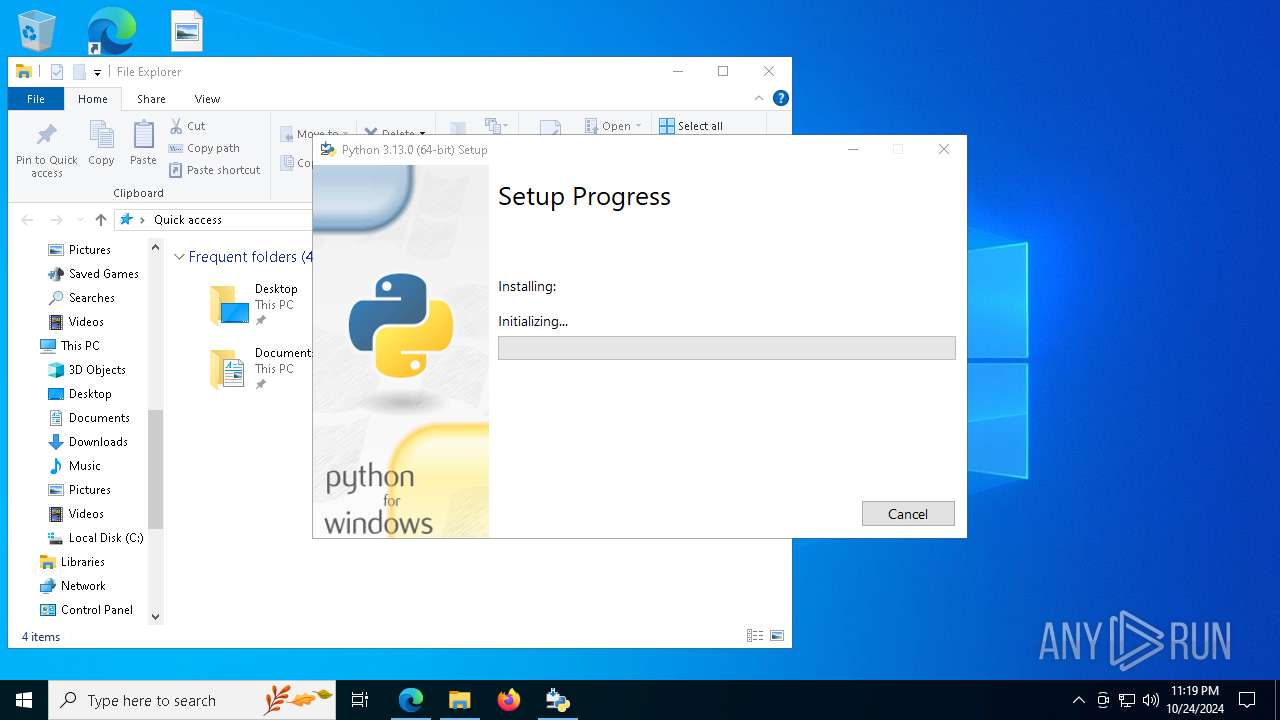The width and height of the screenshot is (1280, 720).
Task: Open File Explorer from the taskbar
Action: [x=460, y=700]
